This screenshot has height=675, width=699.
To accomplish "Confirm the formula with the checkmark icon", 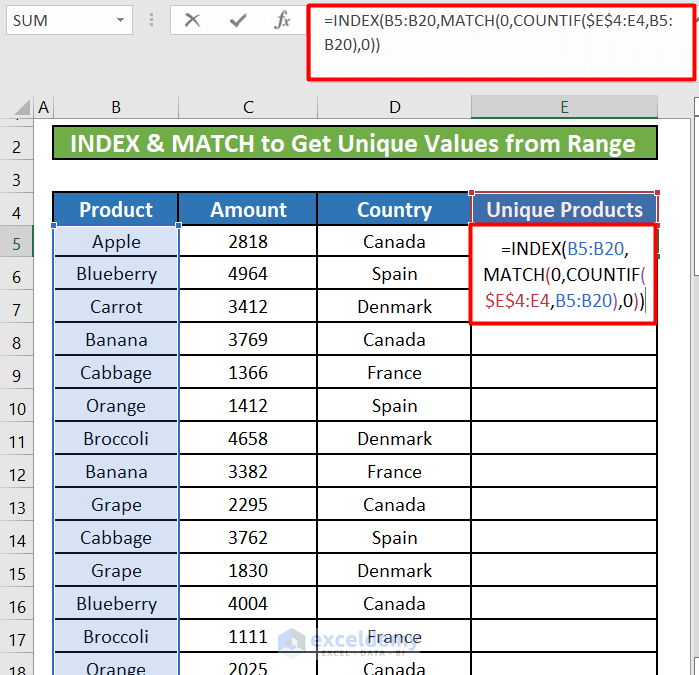I will (x=238, y=20).
